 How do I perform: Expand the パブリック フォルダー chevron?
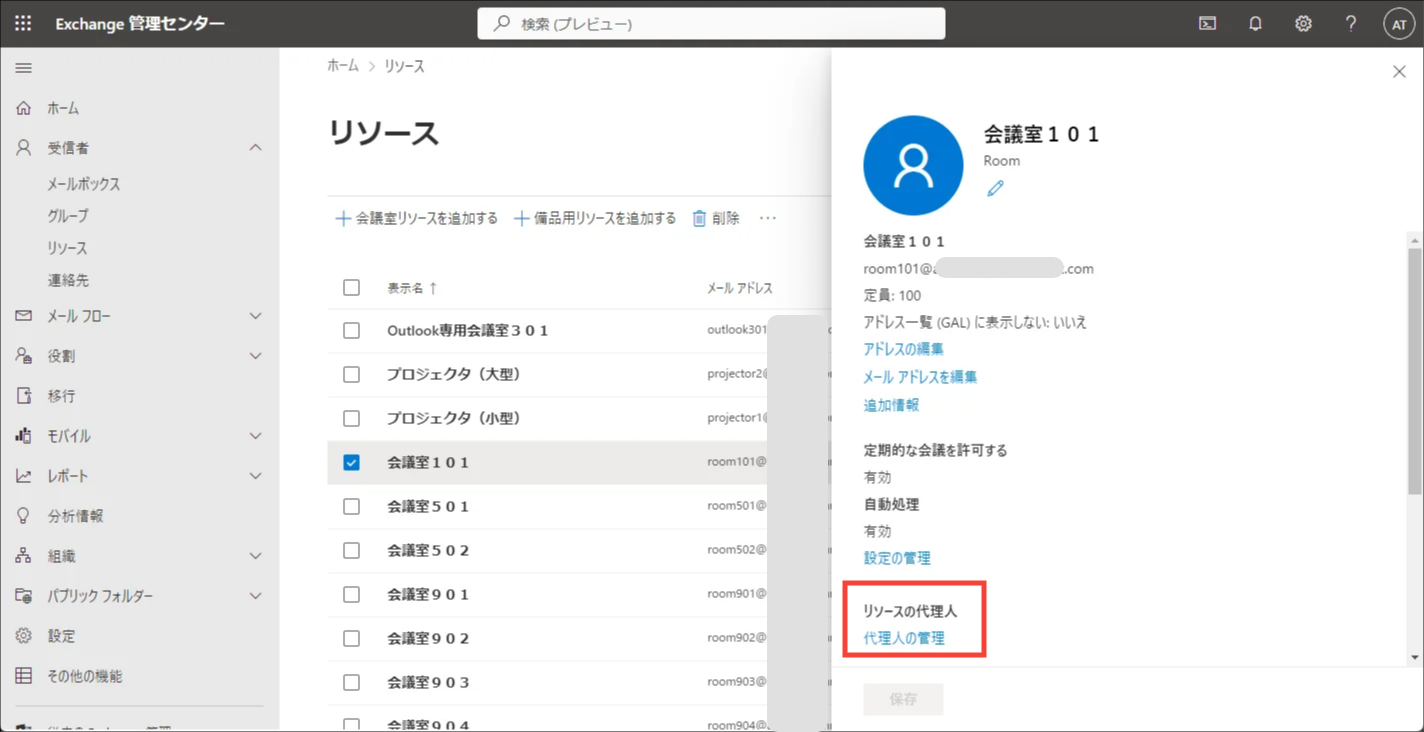pos(255,596)
